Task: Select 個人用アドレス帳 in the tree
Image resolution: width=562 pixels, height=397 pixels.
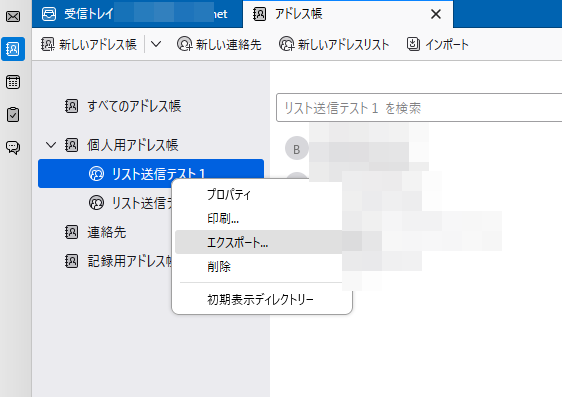Action: click(x=151, y=145)
